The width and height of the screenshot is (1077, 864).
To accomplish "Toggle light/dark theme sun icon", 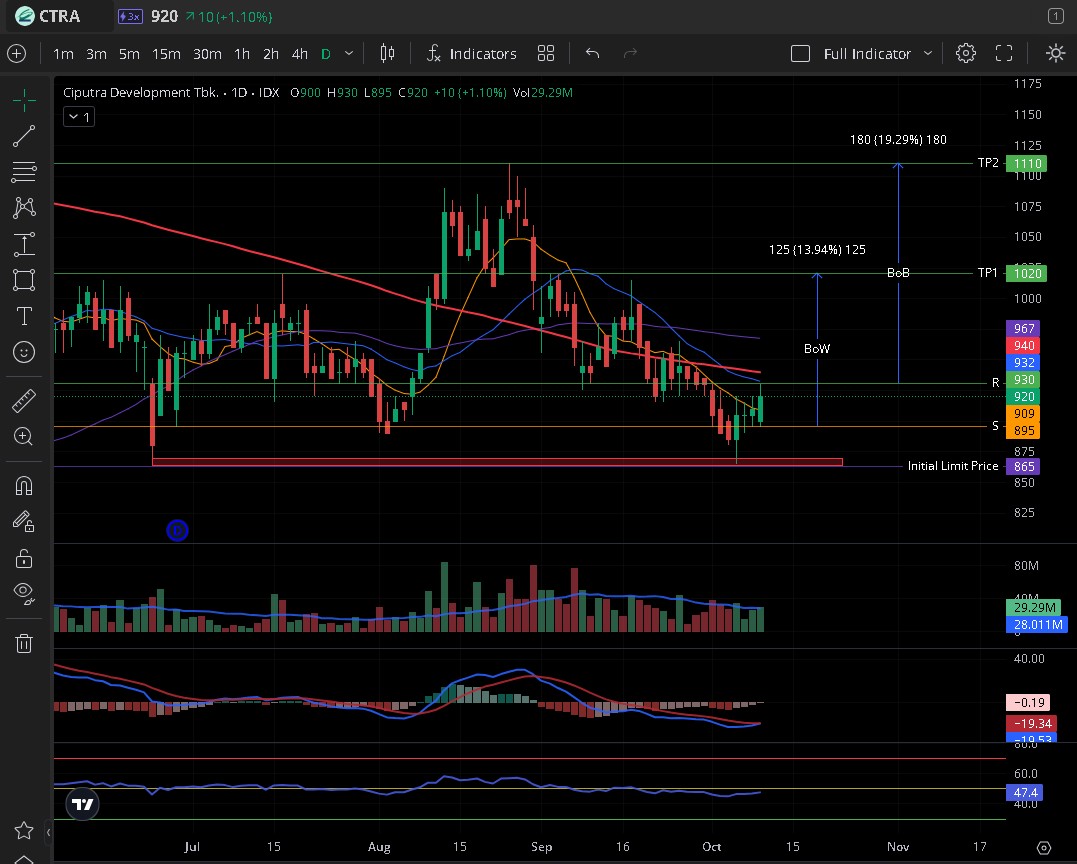I will 1055,54.
